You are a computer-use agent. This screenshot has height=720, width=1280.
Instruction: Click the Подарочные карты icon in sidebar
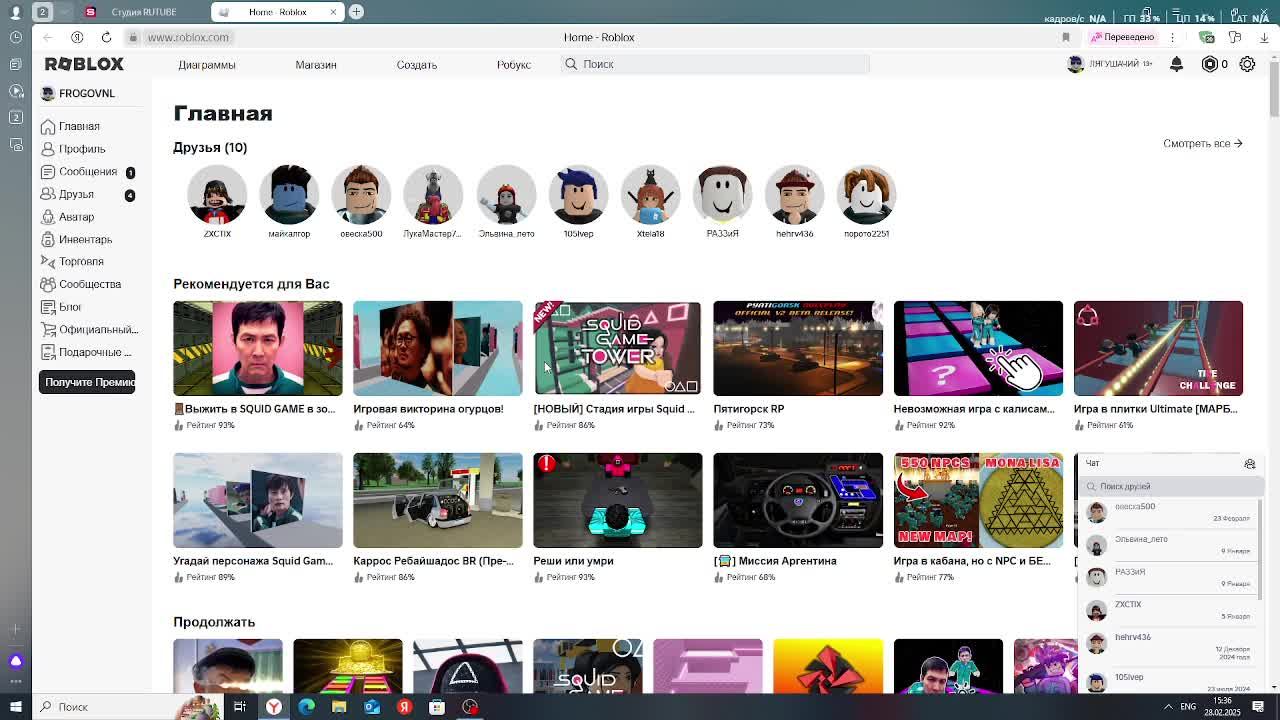[x=48, y=352]
